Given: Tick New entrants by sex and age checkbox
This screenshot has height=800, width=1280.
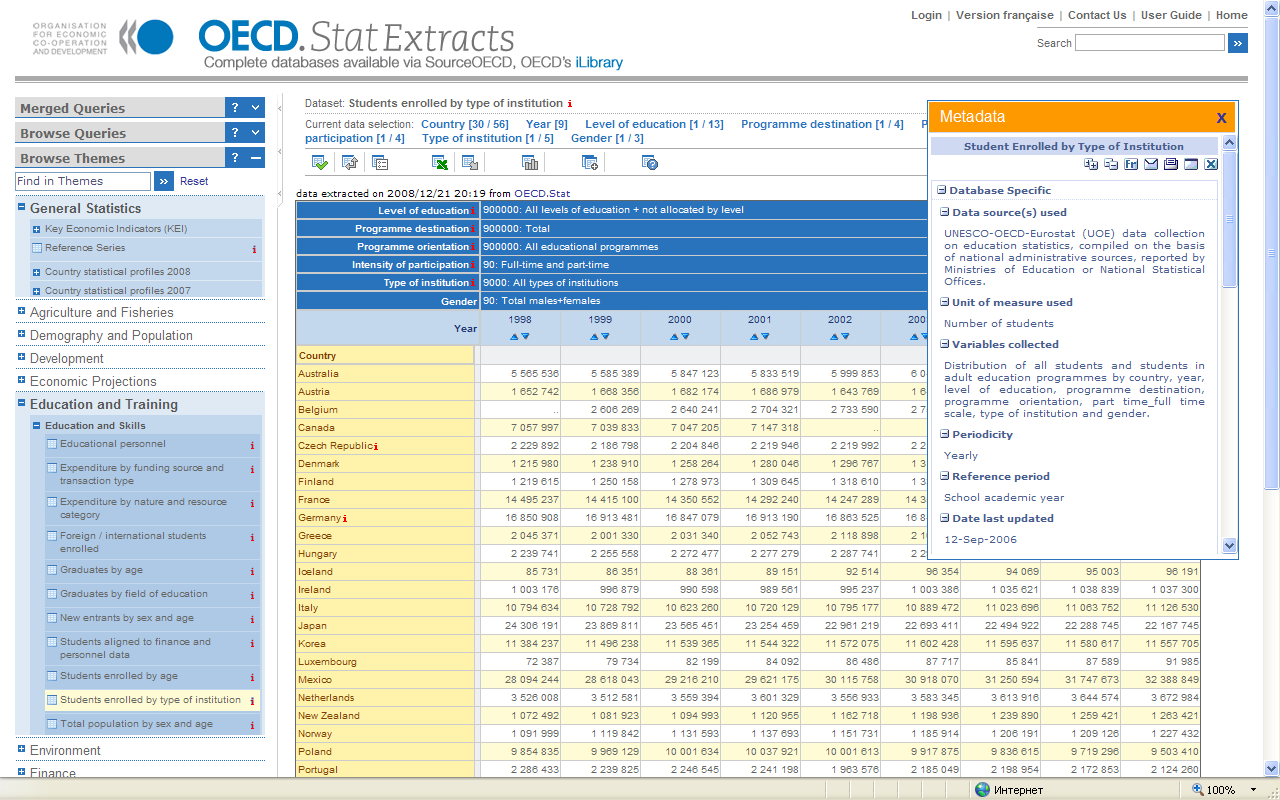Looking at the screenshot, I should [52, 618].
